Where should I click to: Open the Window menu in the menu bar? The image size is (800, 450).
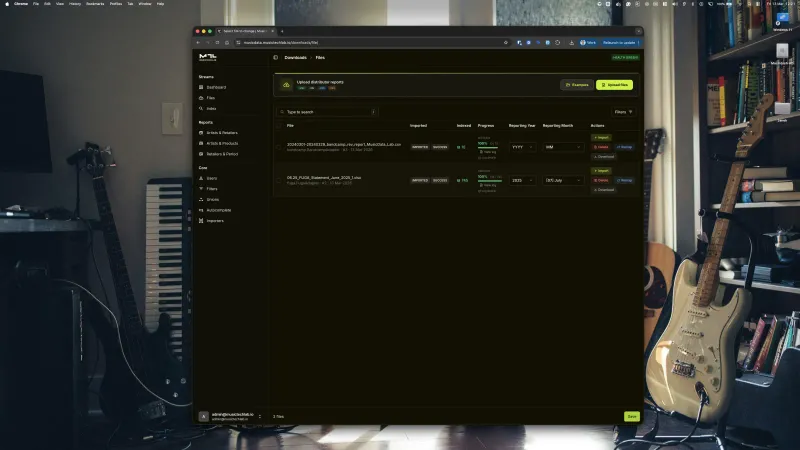145,4
